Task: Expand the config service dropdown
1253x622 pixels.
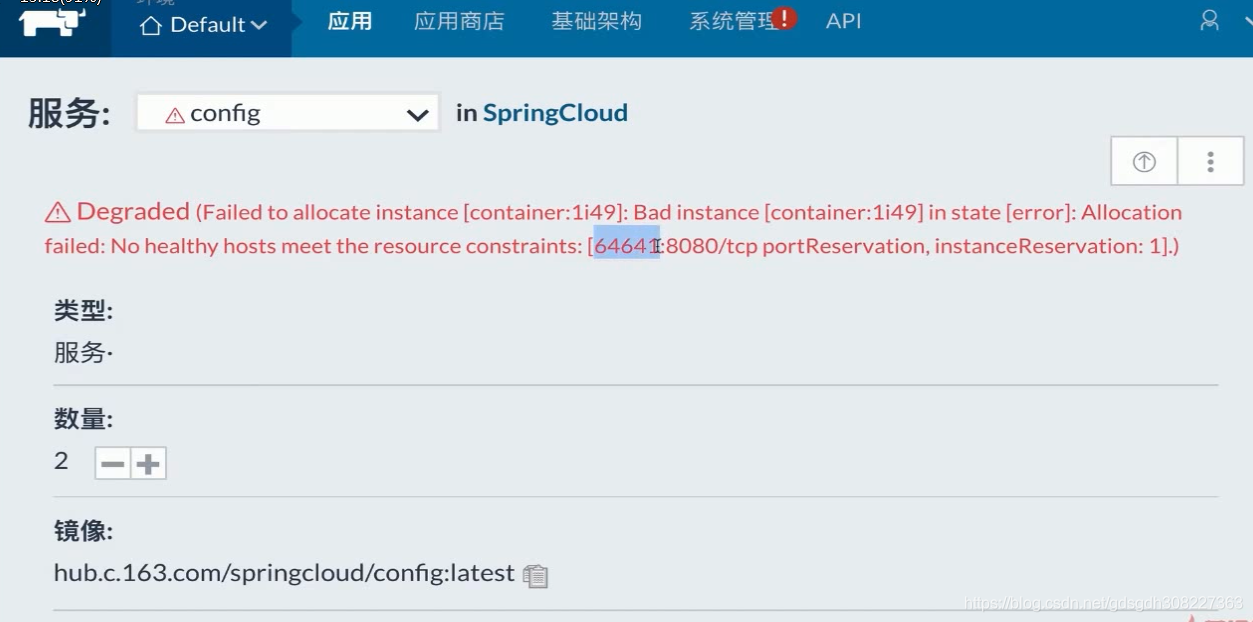Action: (x=288, y=113)
